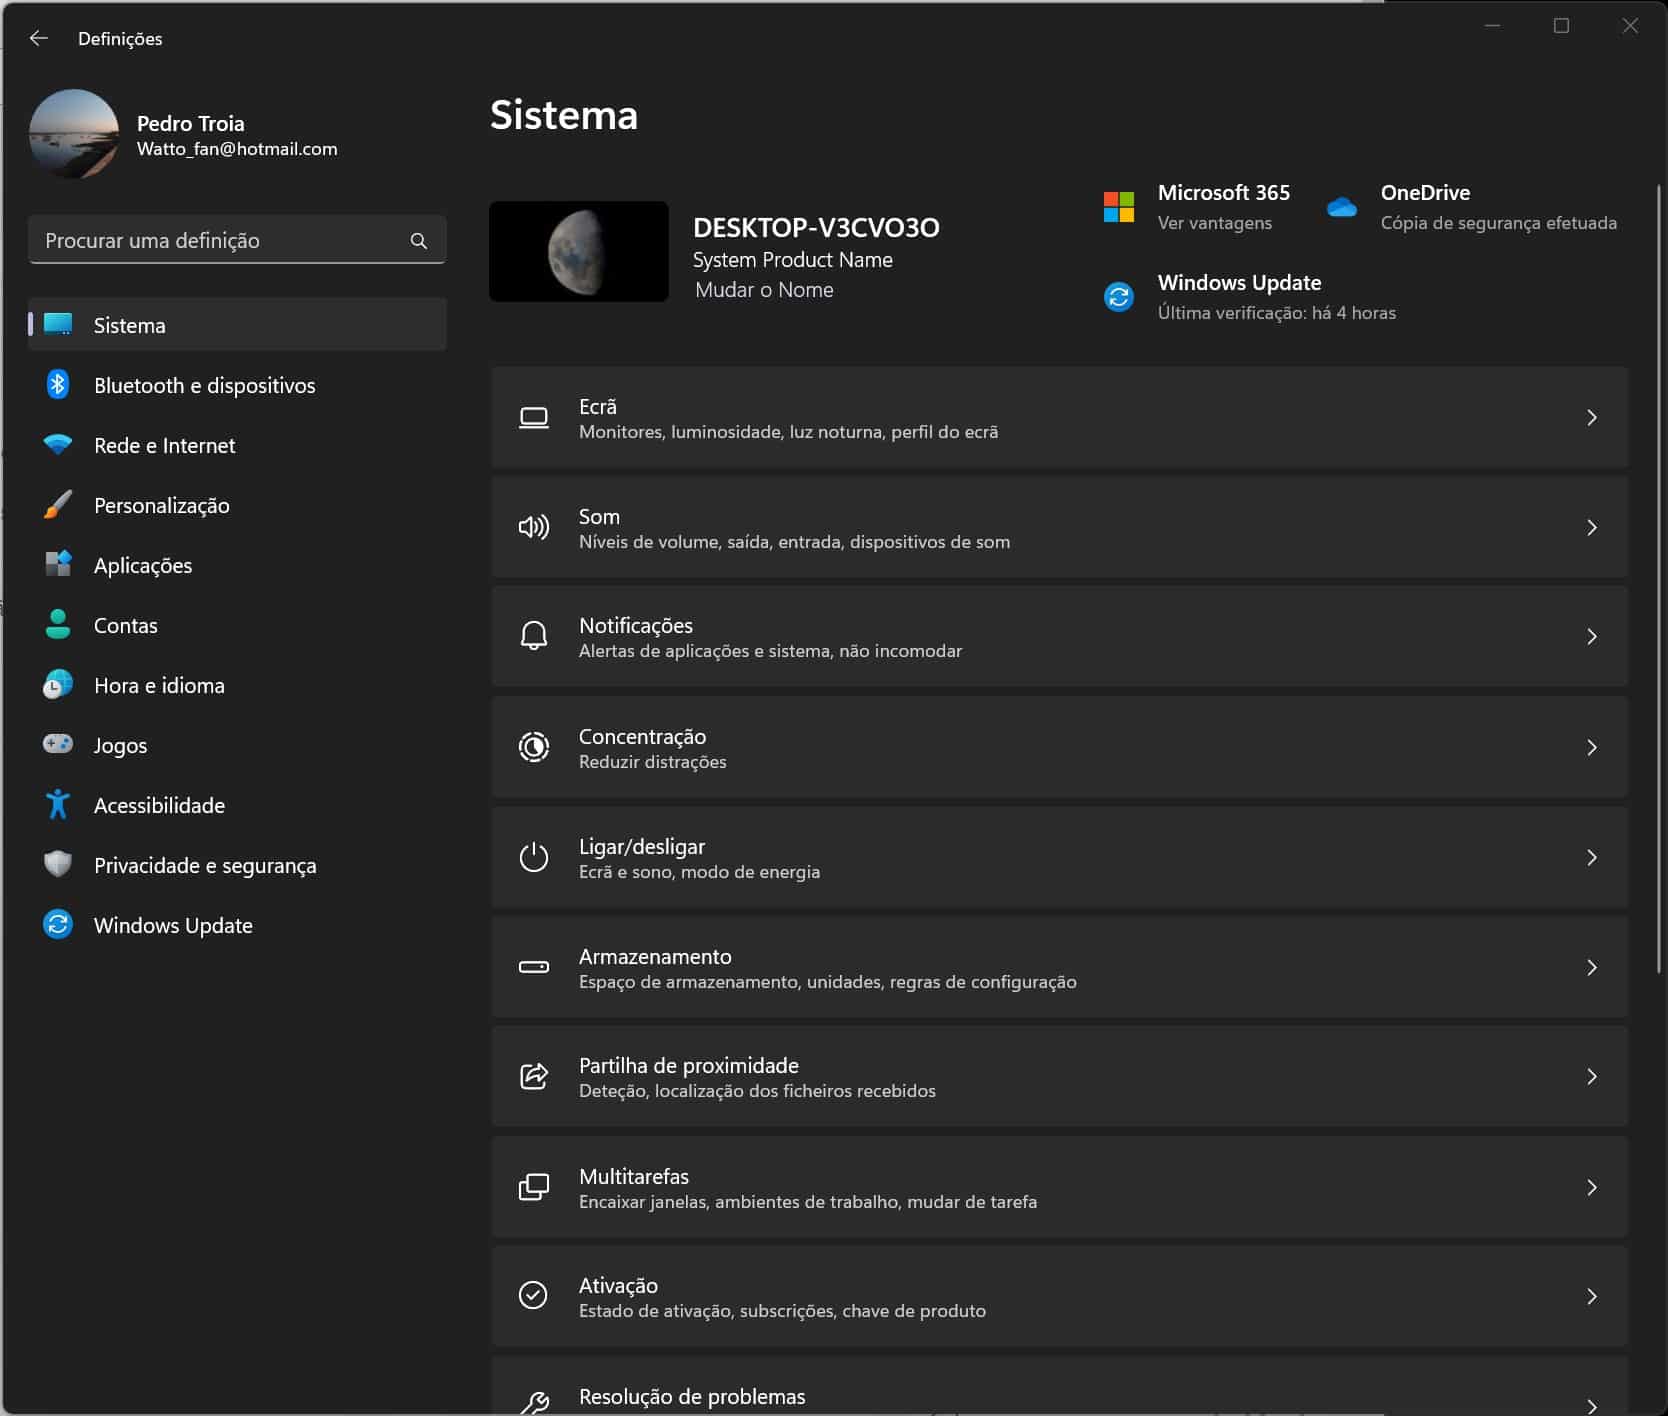
Task: Click the back arrow in Definições
Action: 39,38
